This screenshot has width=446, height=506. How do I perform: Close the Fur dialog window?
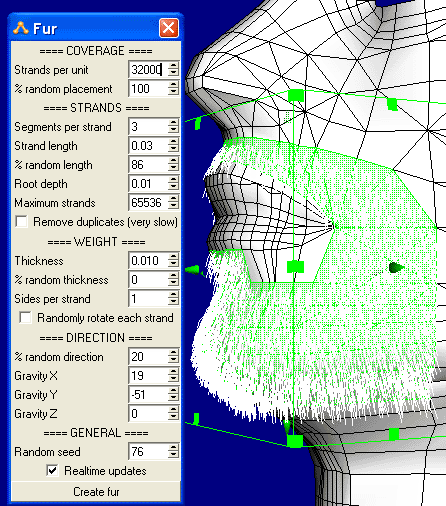coord(169,28)
